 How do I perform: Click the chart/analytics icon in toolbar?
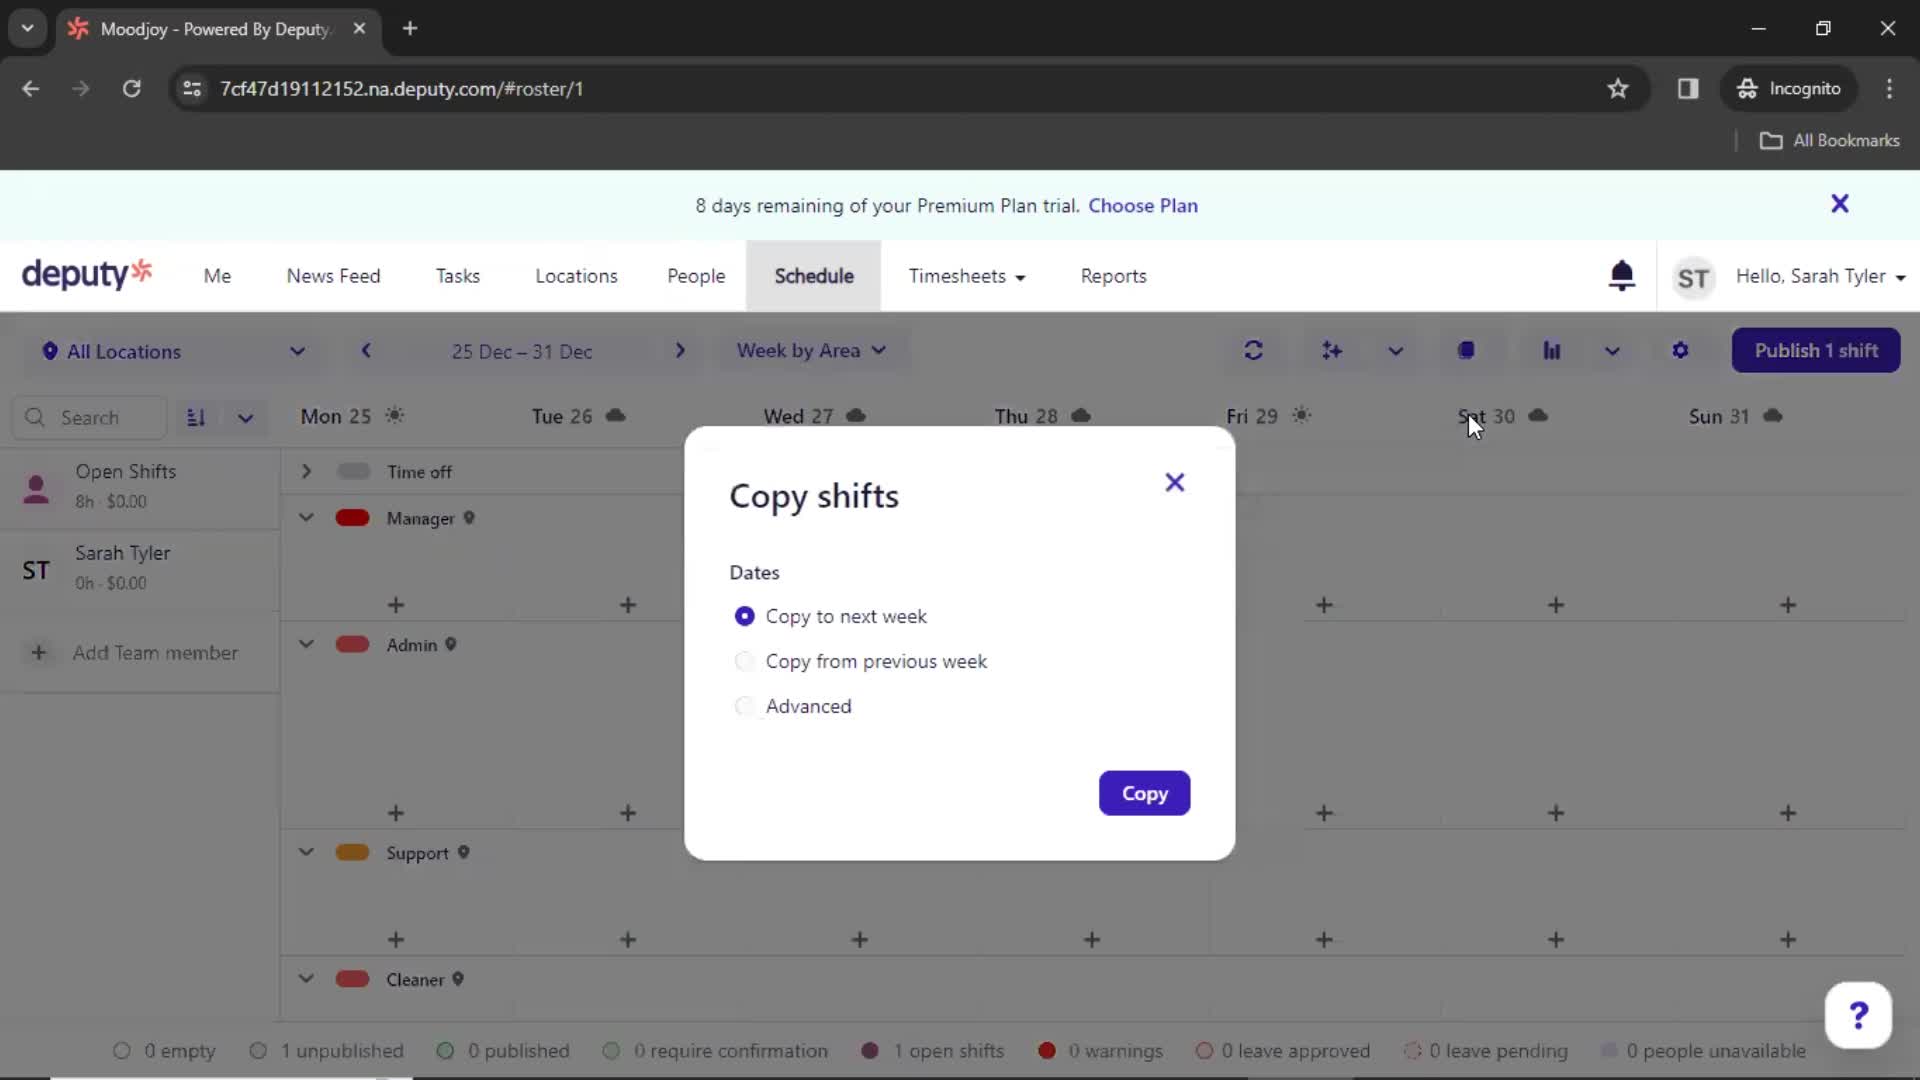point(1552,349)
